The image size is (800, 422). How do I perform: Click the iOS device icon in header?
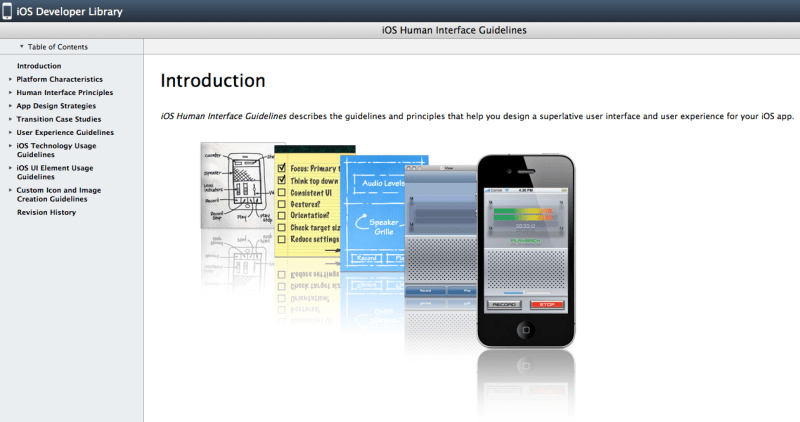coord(7,11)
